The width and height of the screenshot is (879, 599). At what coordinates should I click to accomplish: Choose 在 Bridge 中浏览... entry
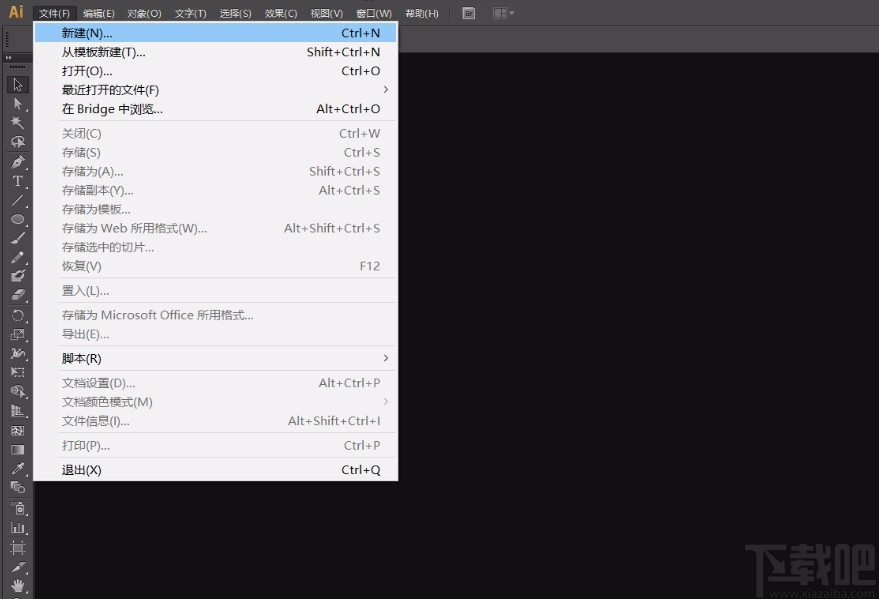pyautogui.click(x=215, y=109)
